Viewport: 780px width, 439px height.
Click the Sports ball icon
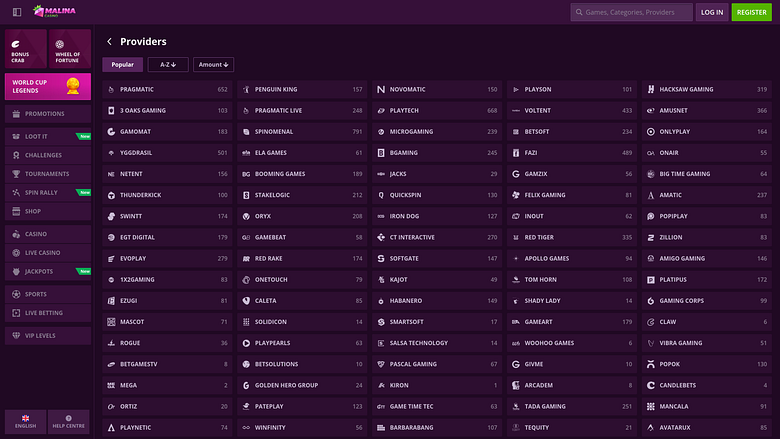[x=16, y=294]
